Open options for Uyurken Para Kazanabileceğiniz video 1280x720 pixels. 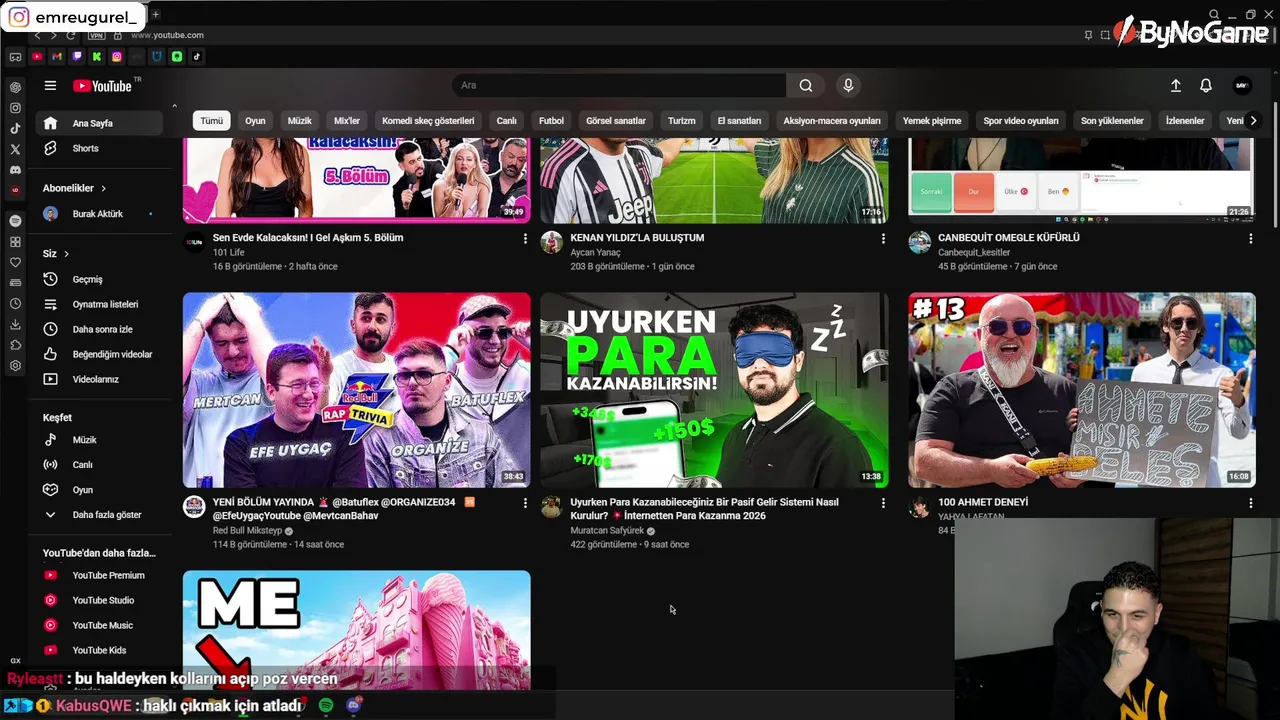coord(883,503)
